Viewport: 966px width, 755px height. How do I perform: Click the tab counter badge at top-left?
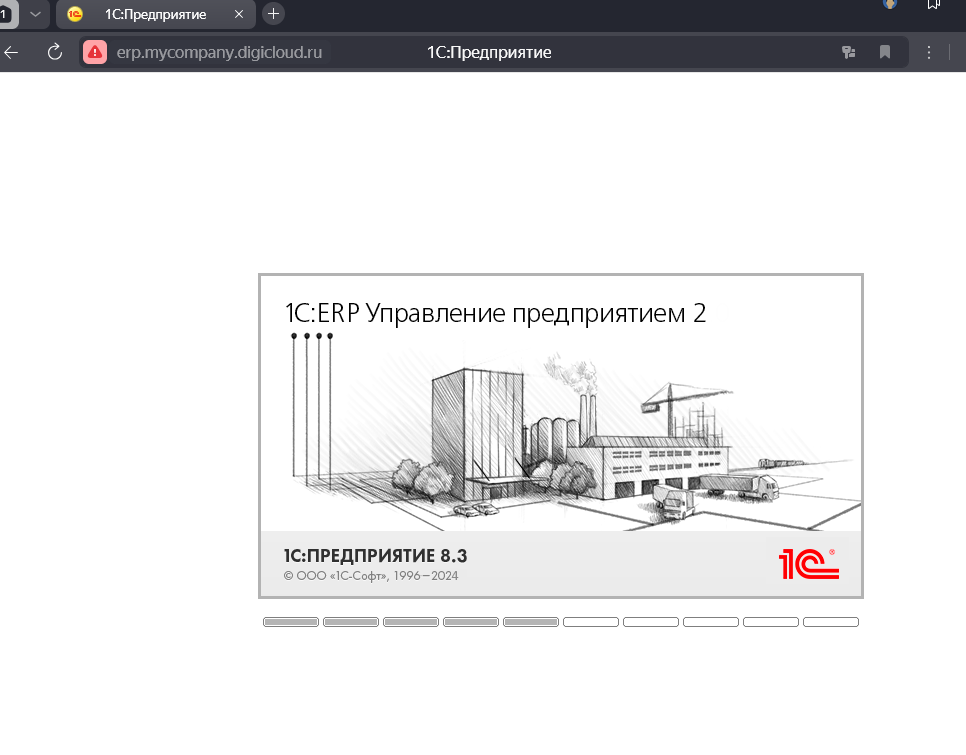(7, 14)
